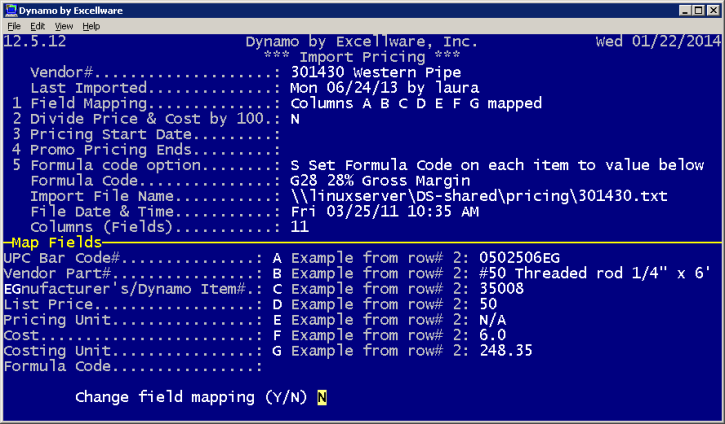
Task: Select the Promo Pricing Ends line
Action: (146, 150)
